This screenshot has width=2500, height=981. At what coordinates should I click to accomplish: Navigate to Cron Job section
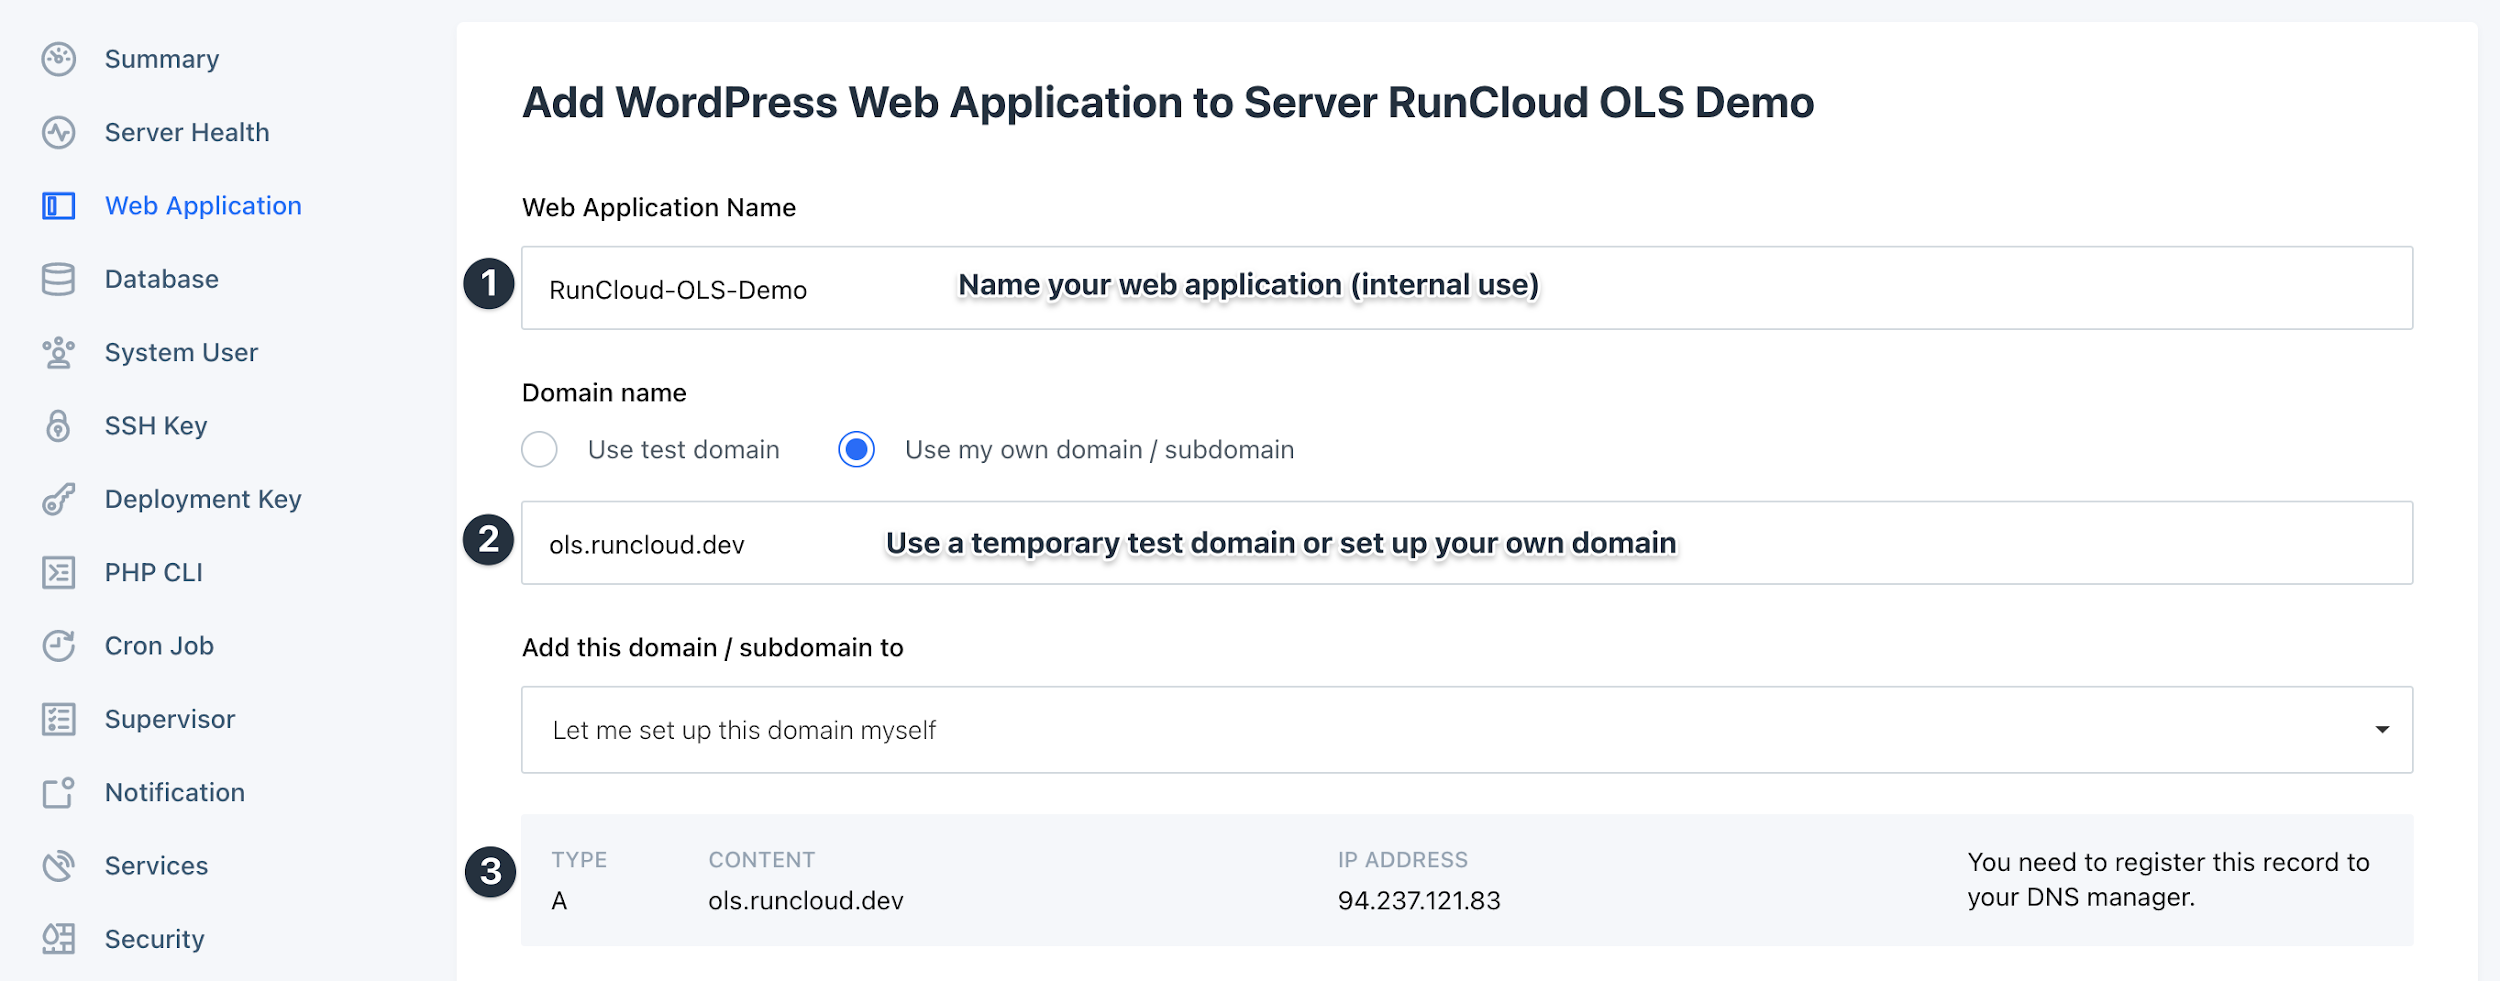pyautogui.click(x=159, y=646)
